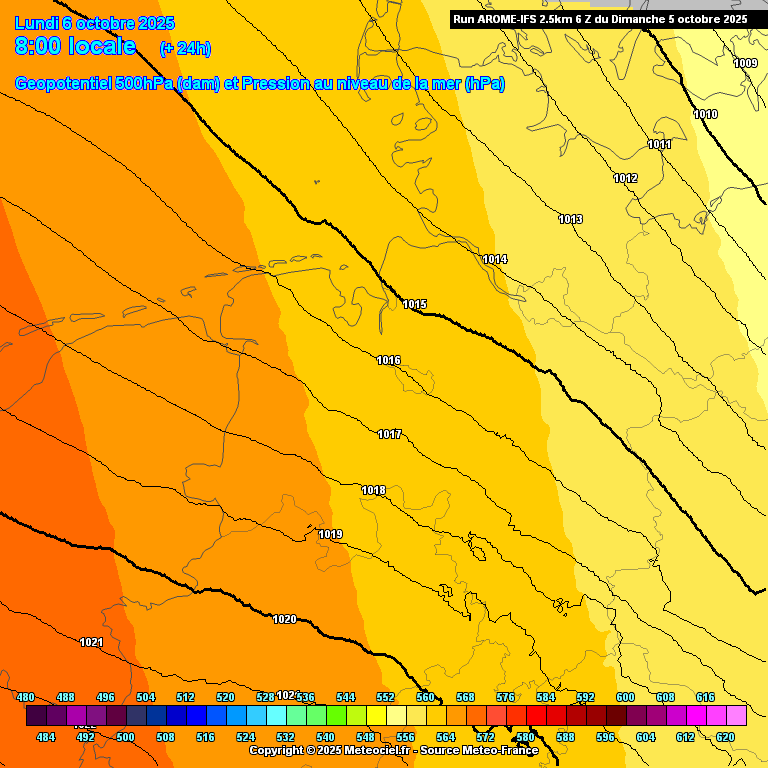
Task: Click the Lundi 6 octobre 2025 date text
Action: [95, 23]
